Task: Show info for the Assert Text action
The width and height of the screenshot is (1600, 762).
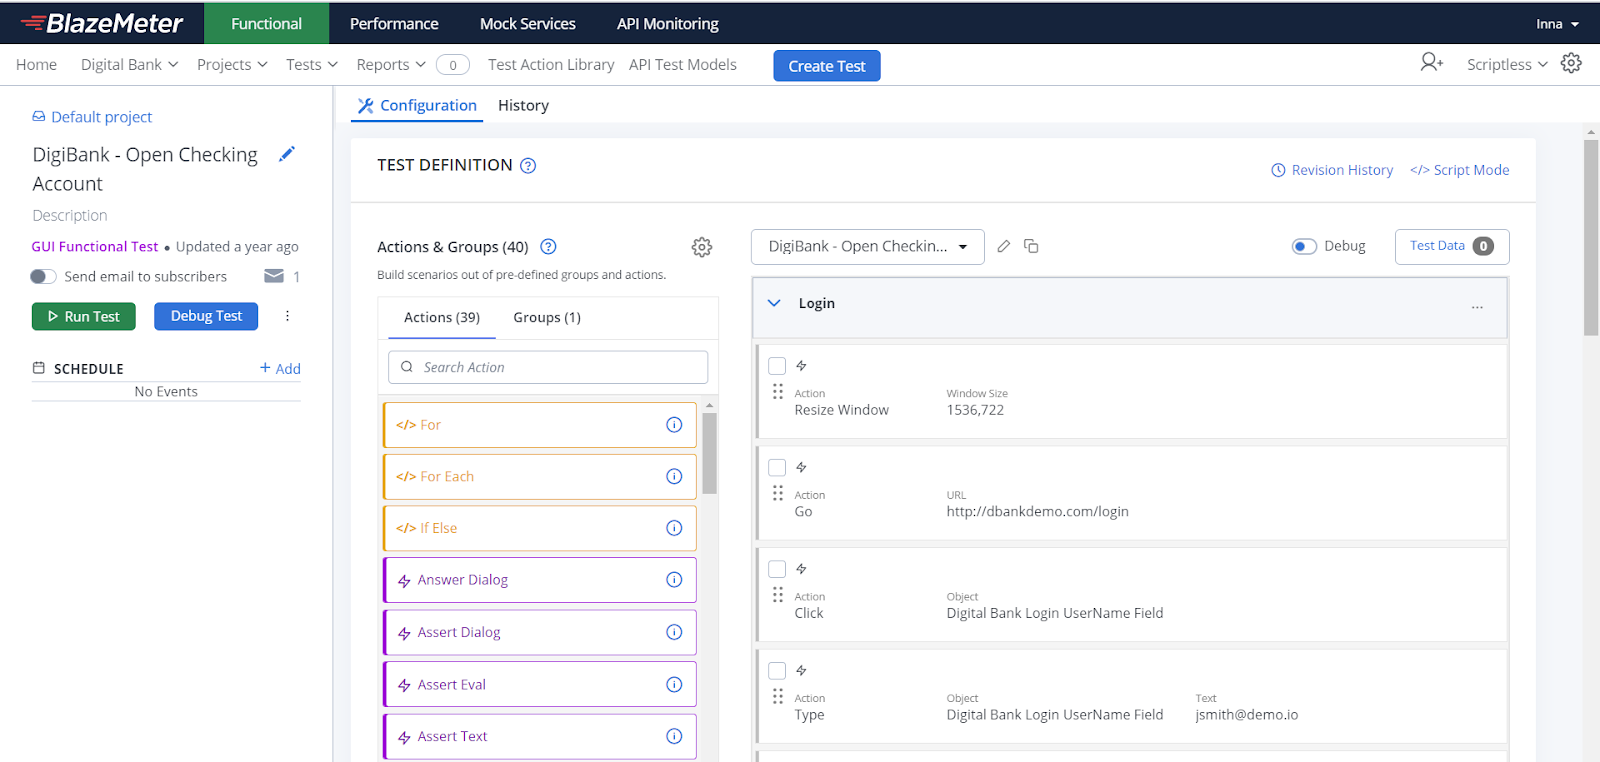Action: 674,736
